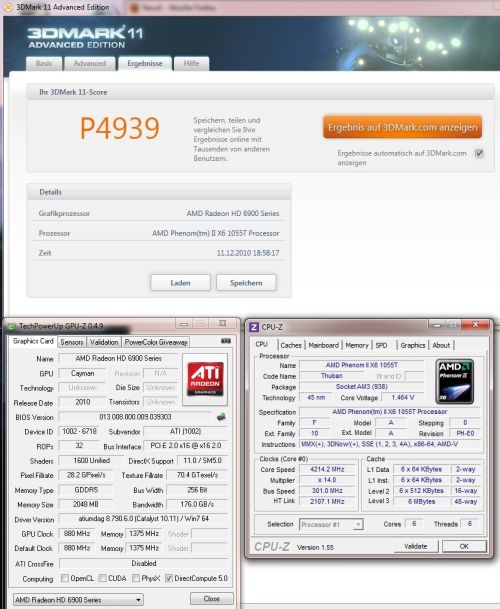Select the CPU tab in CPU-Z
The image size is (500, 609).
pyautogui.click(x=261, y=344)
